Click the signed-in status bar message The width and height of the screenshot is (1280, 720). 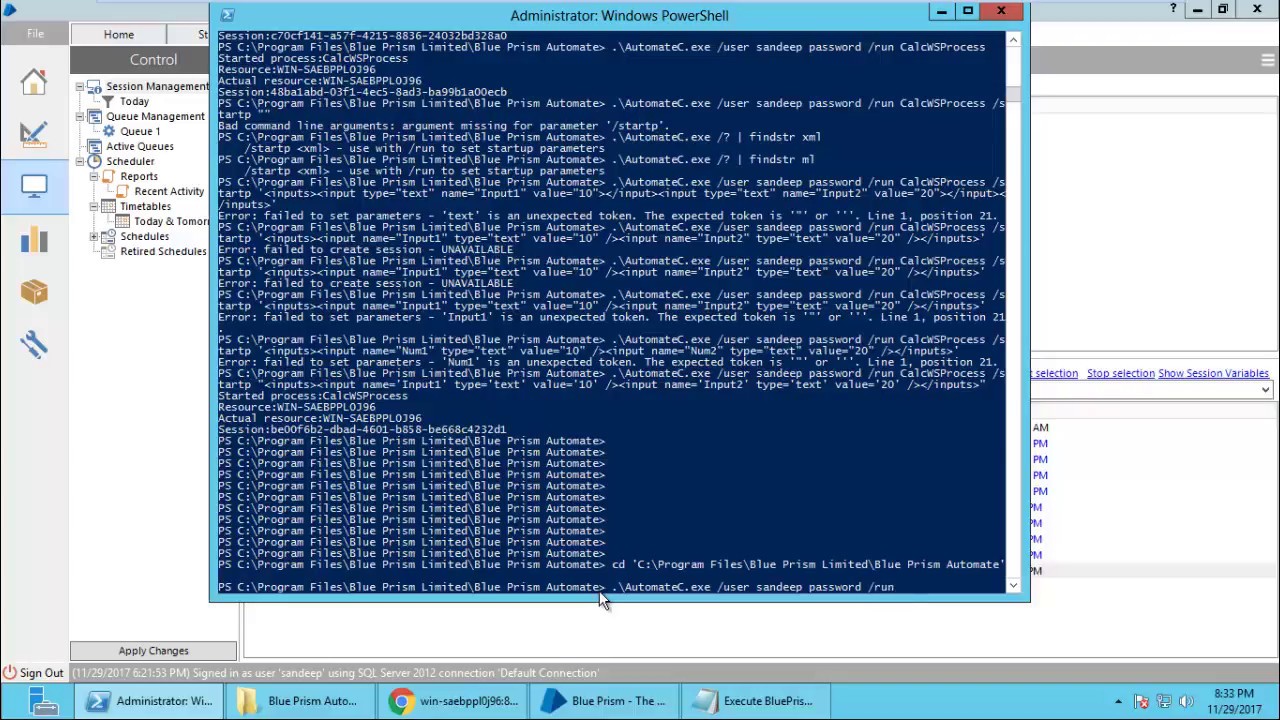(335, 673)
